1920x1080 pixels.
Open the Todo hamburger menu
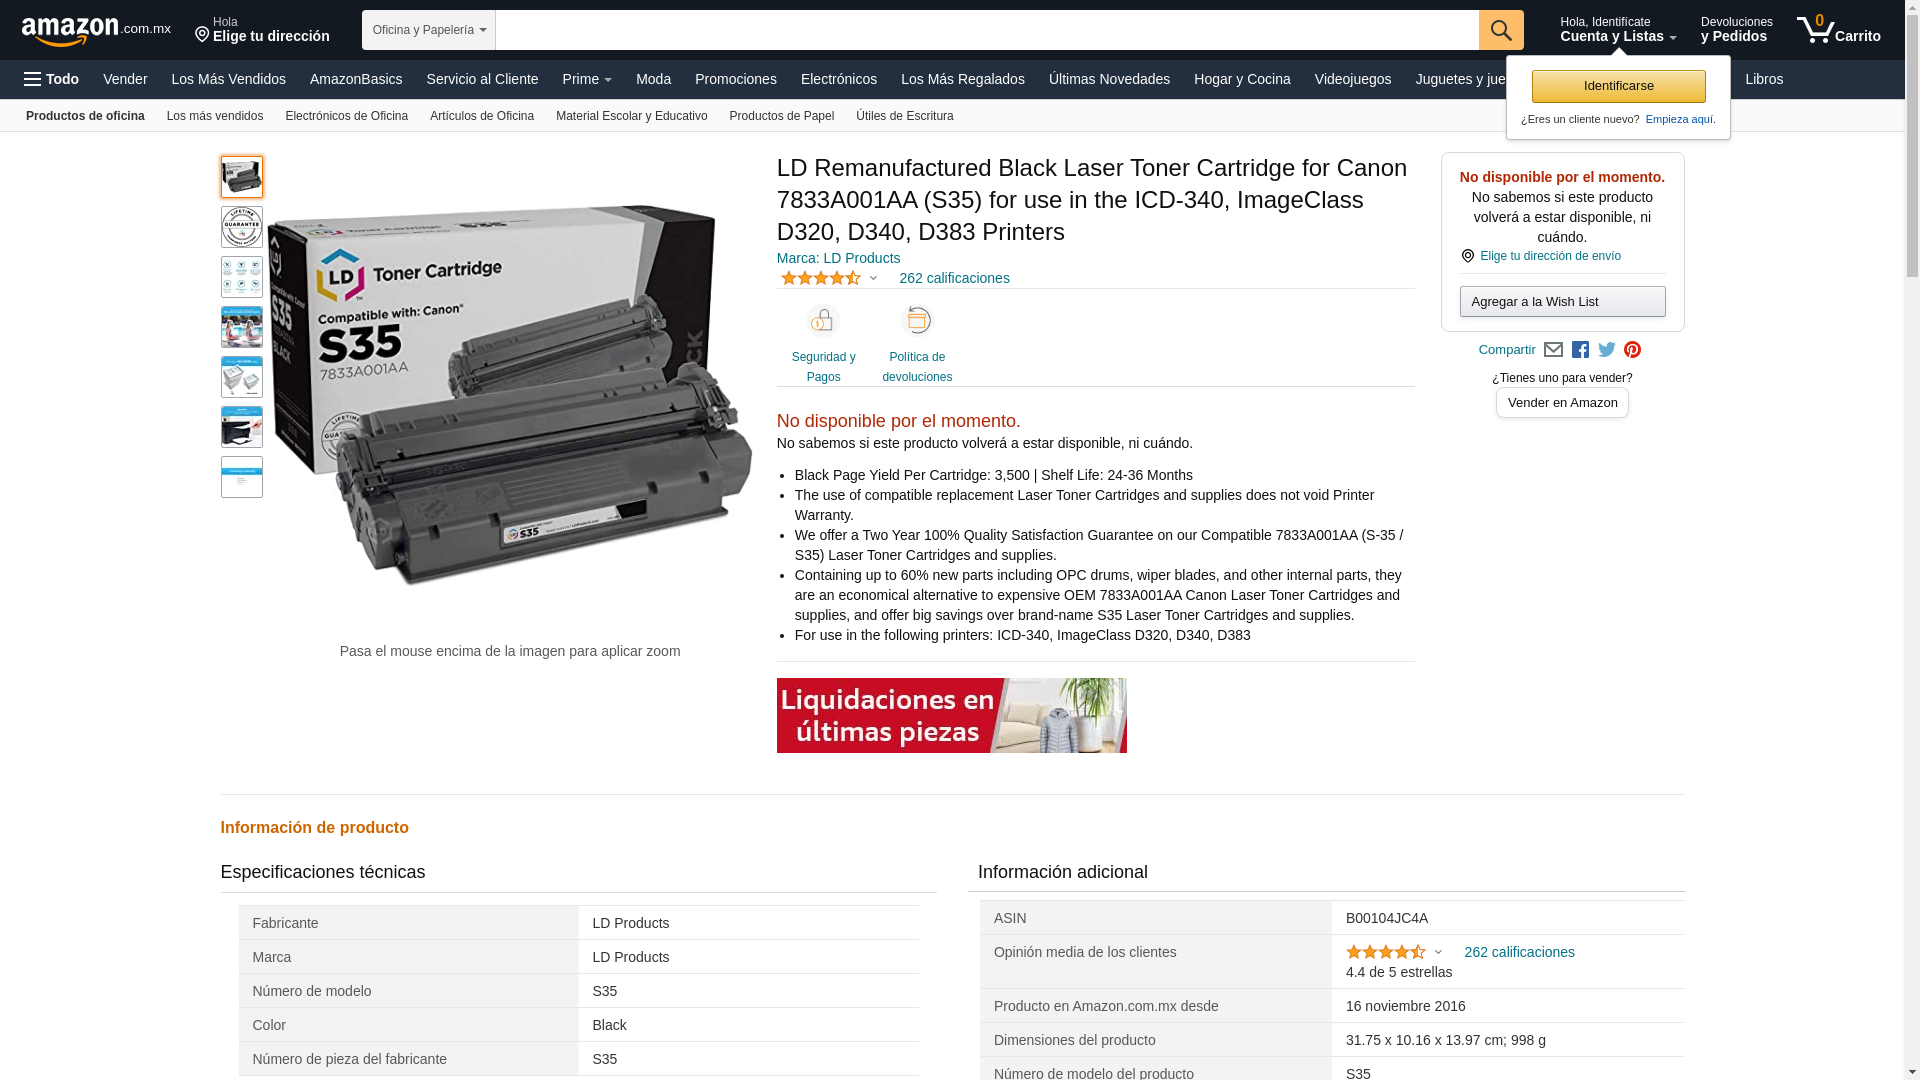point(51,79)
